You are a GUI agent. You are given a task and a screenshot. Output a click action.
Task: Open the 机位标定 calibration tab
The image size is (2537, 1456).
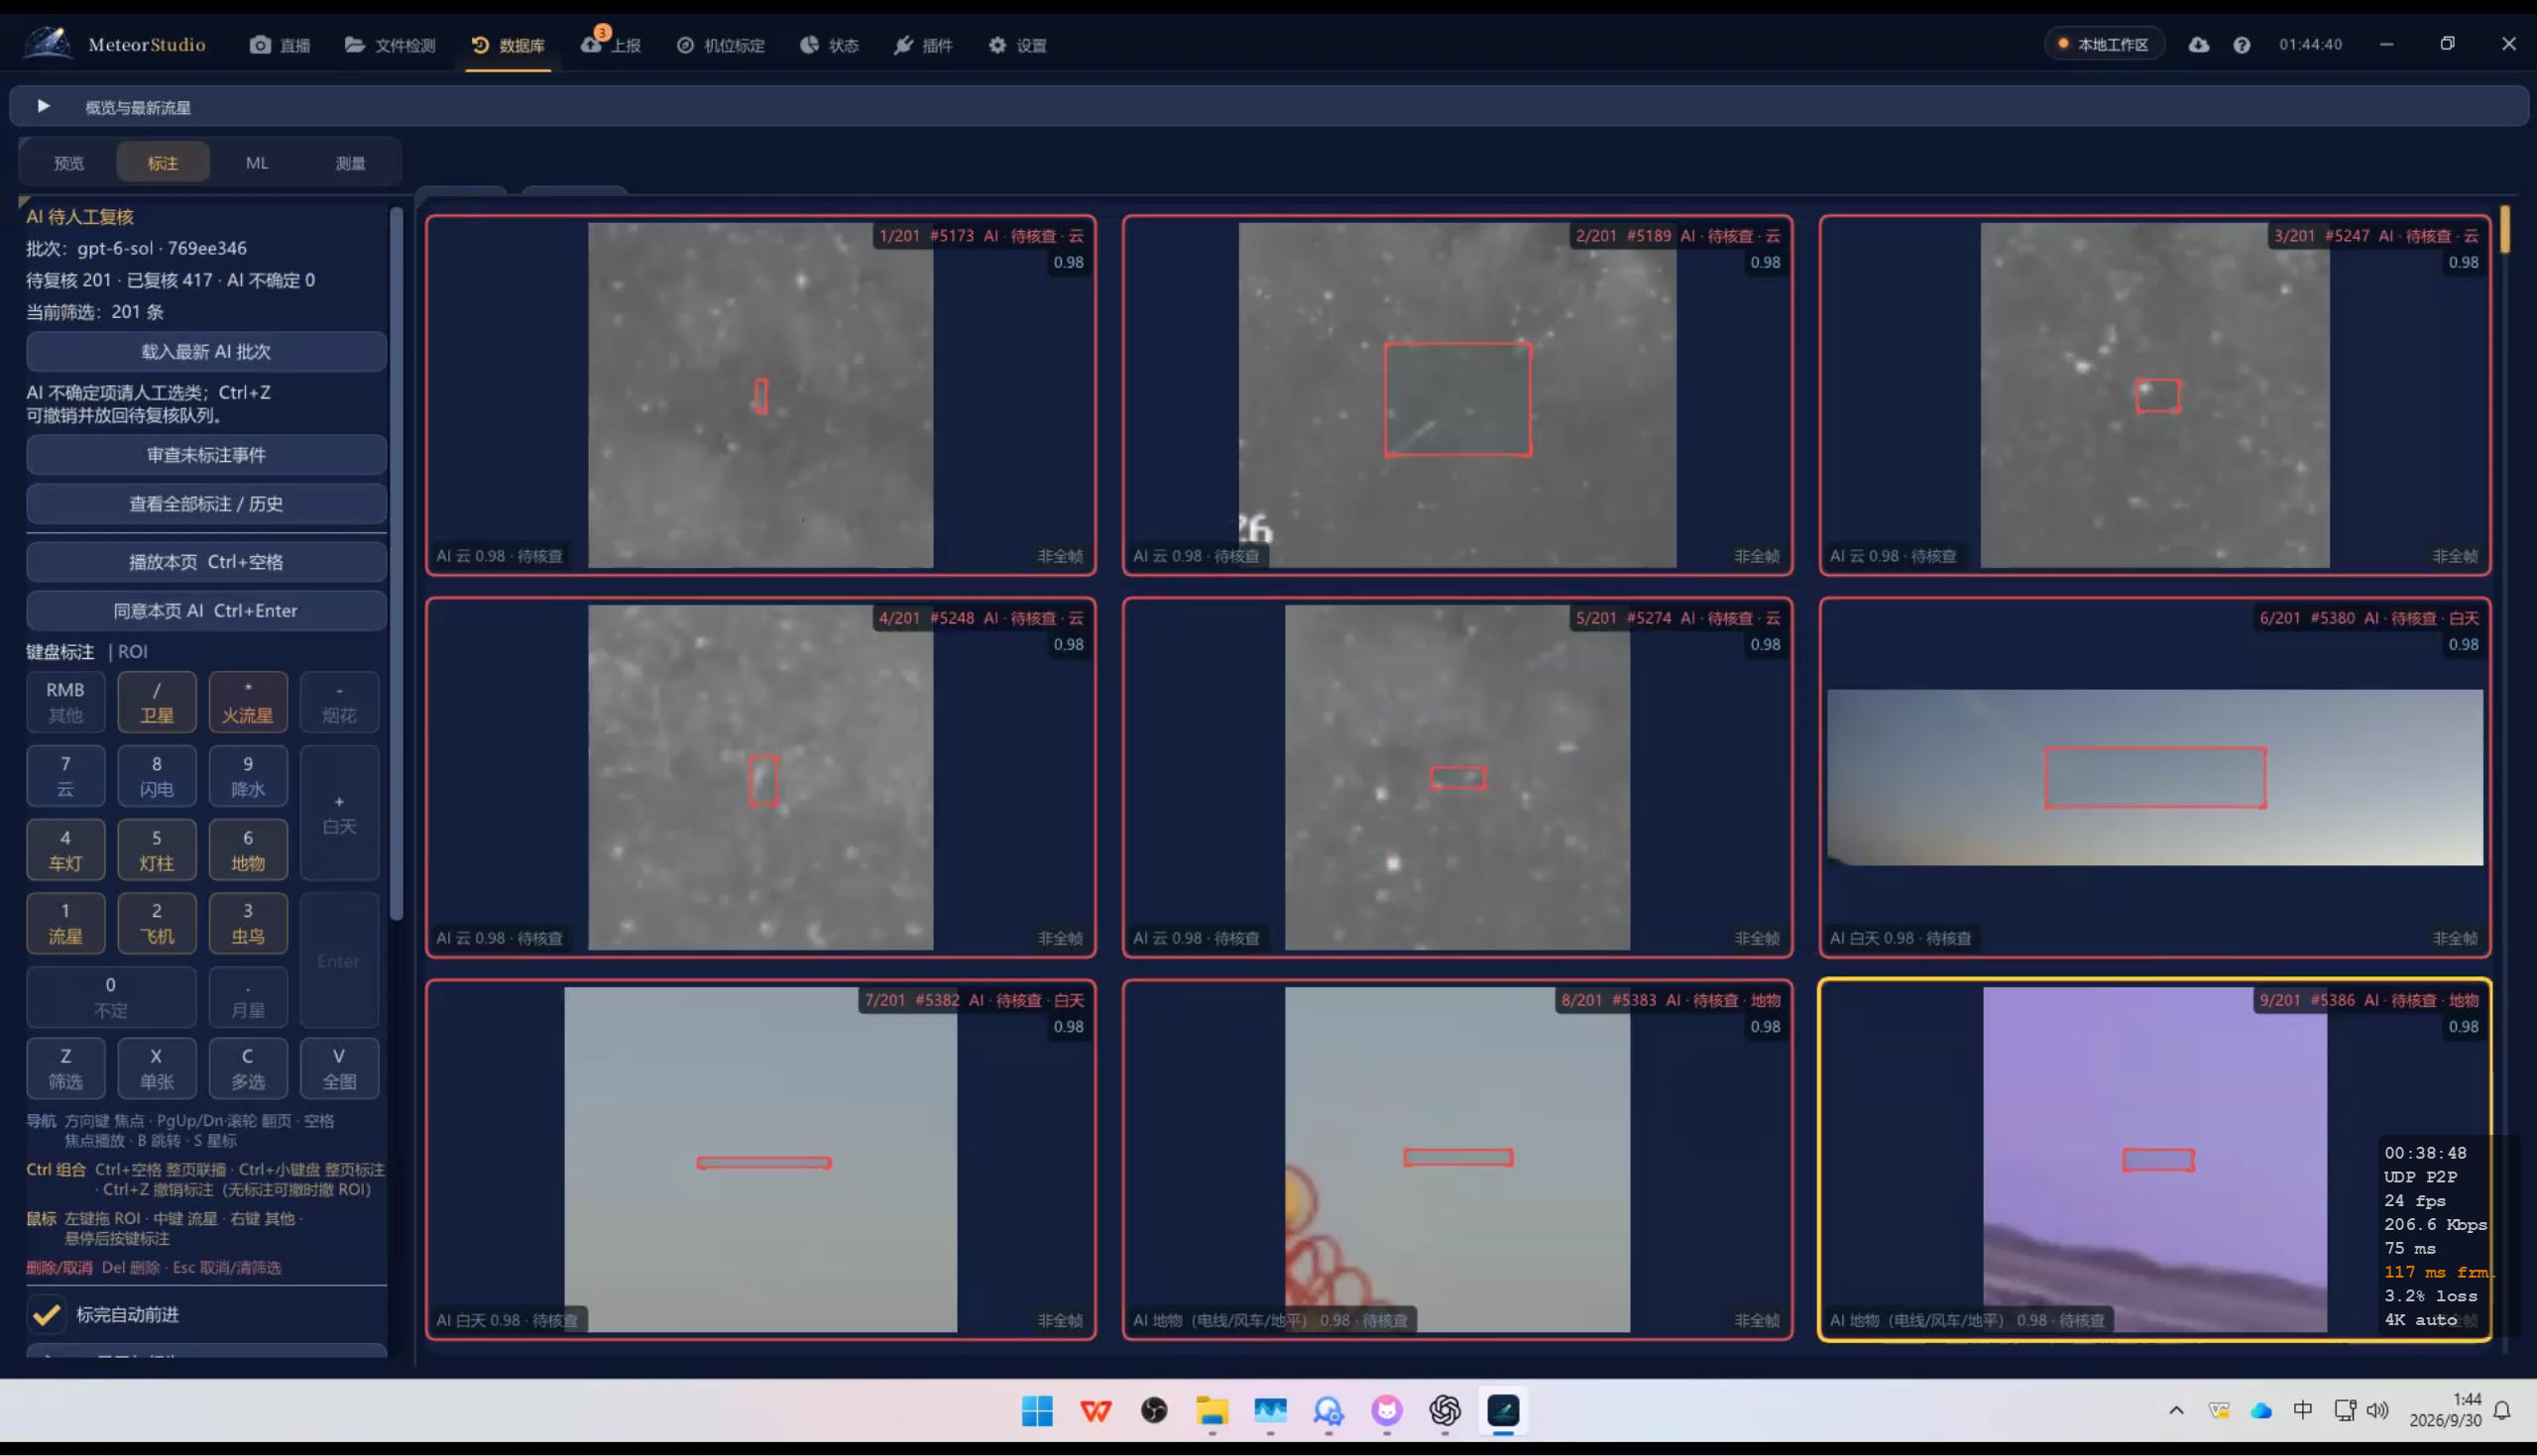tap(720, 45)
